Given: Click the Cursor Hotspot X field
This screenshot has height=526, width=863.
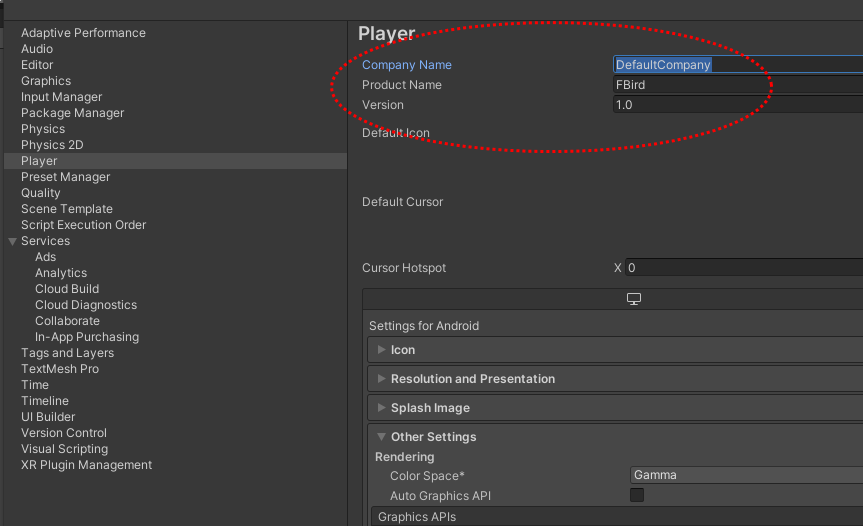Looking at the screenshot, I should point(744,267).
